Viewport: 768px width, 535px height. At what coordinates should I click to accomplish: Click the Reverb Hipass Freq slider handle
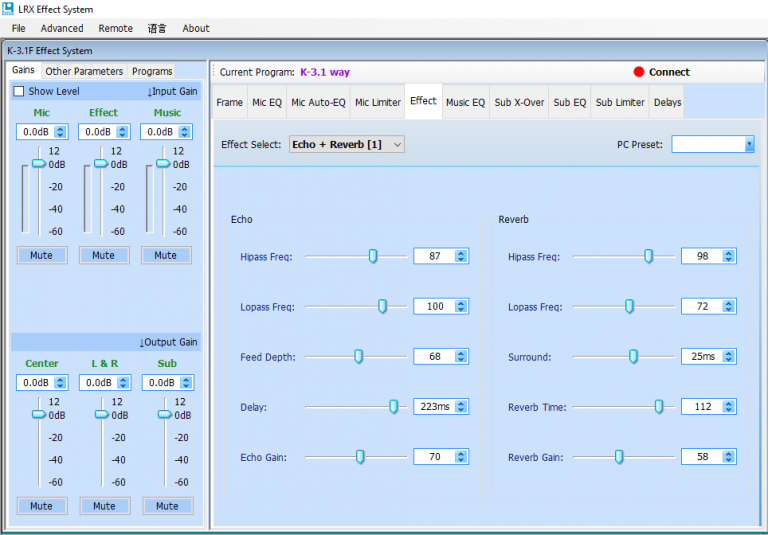coord(648,256)
